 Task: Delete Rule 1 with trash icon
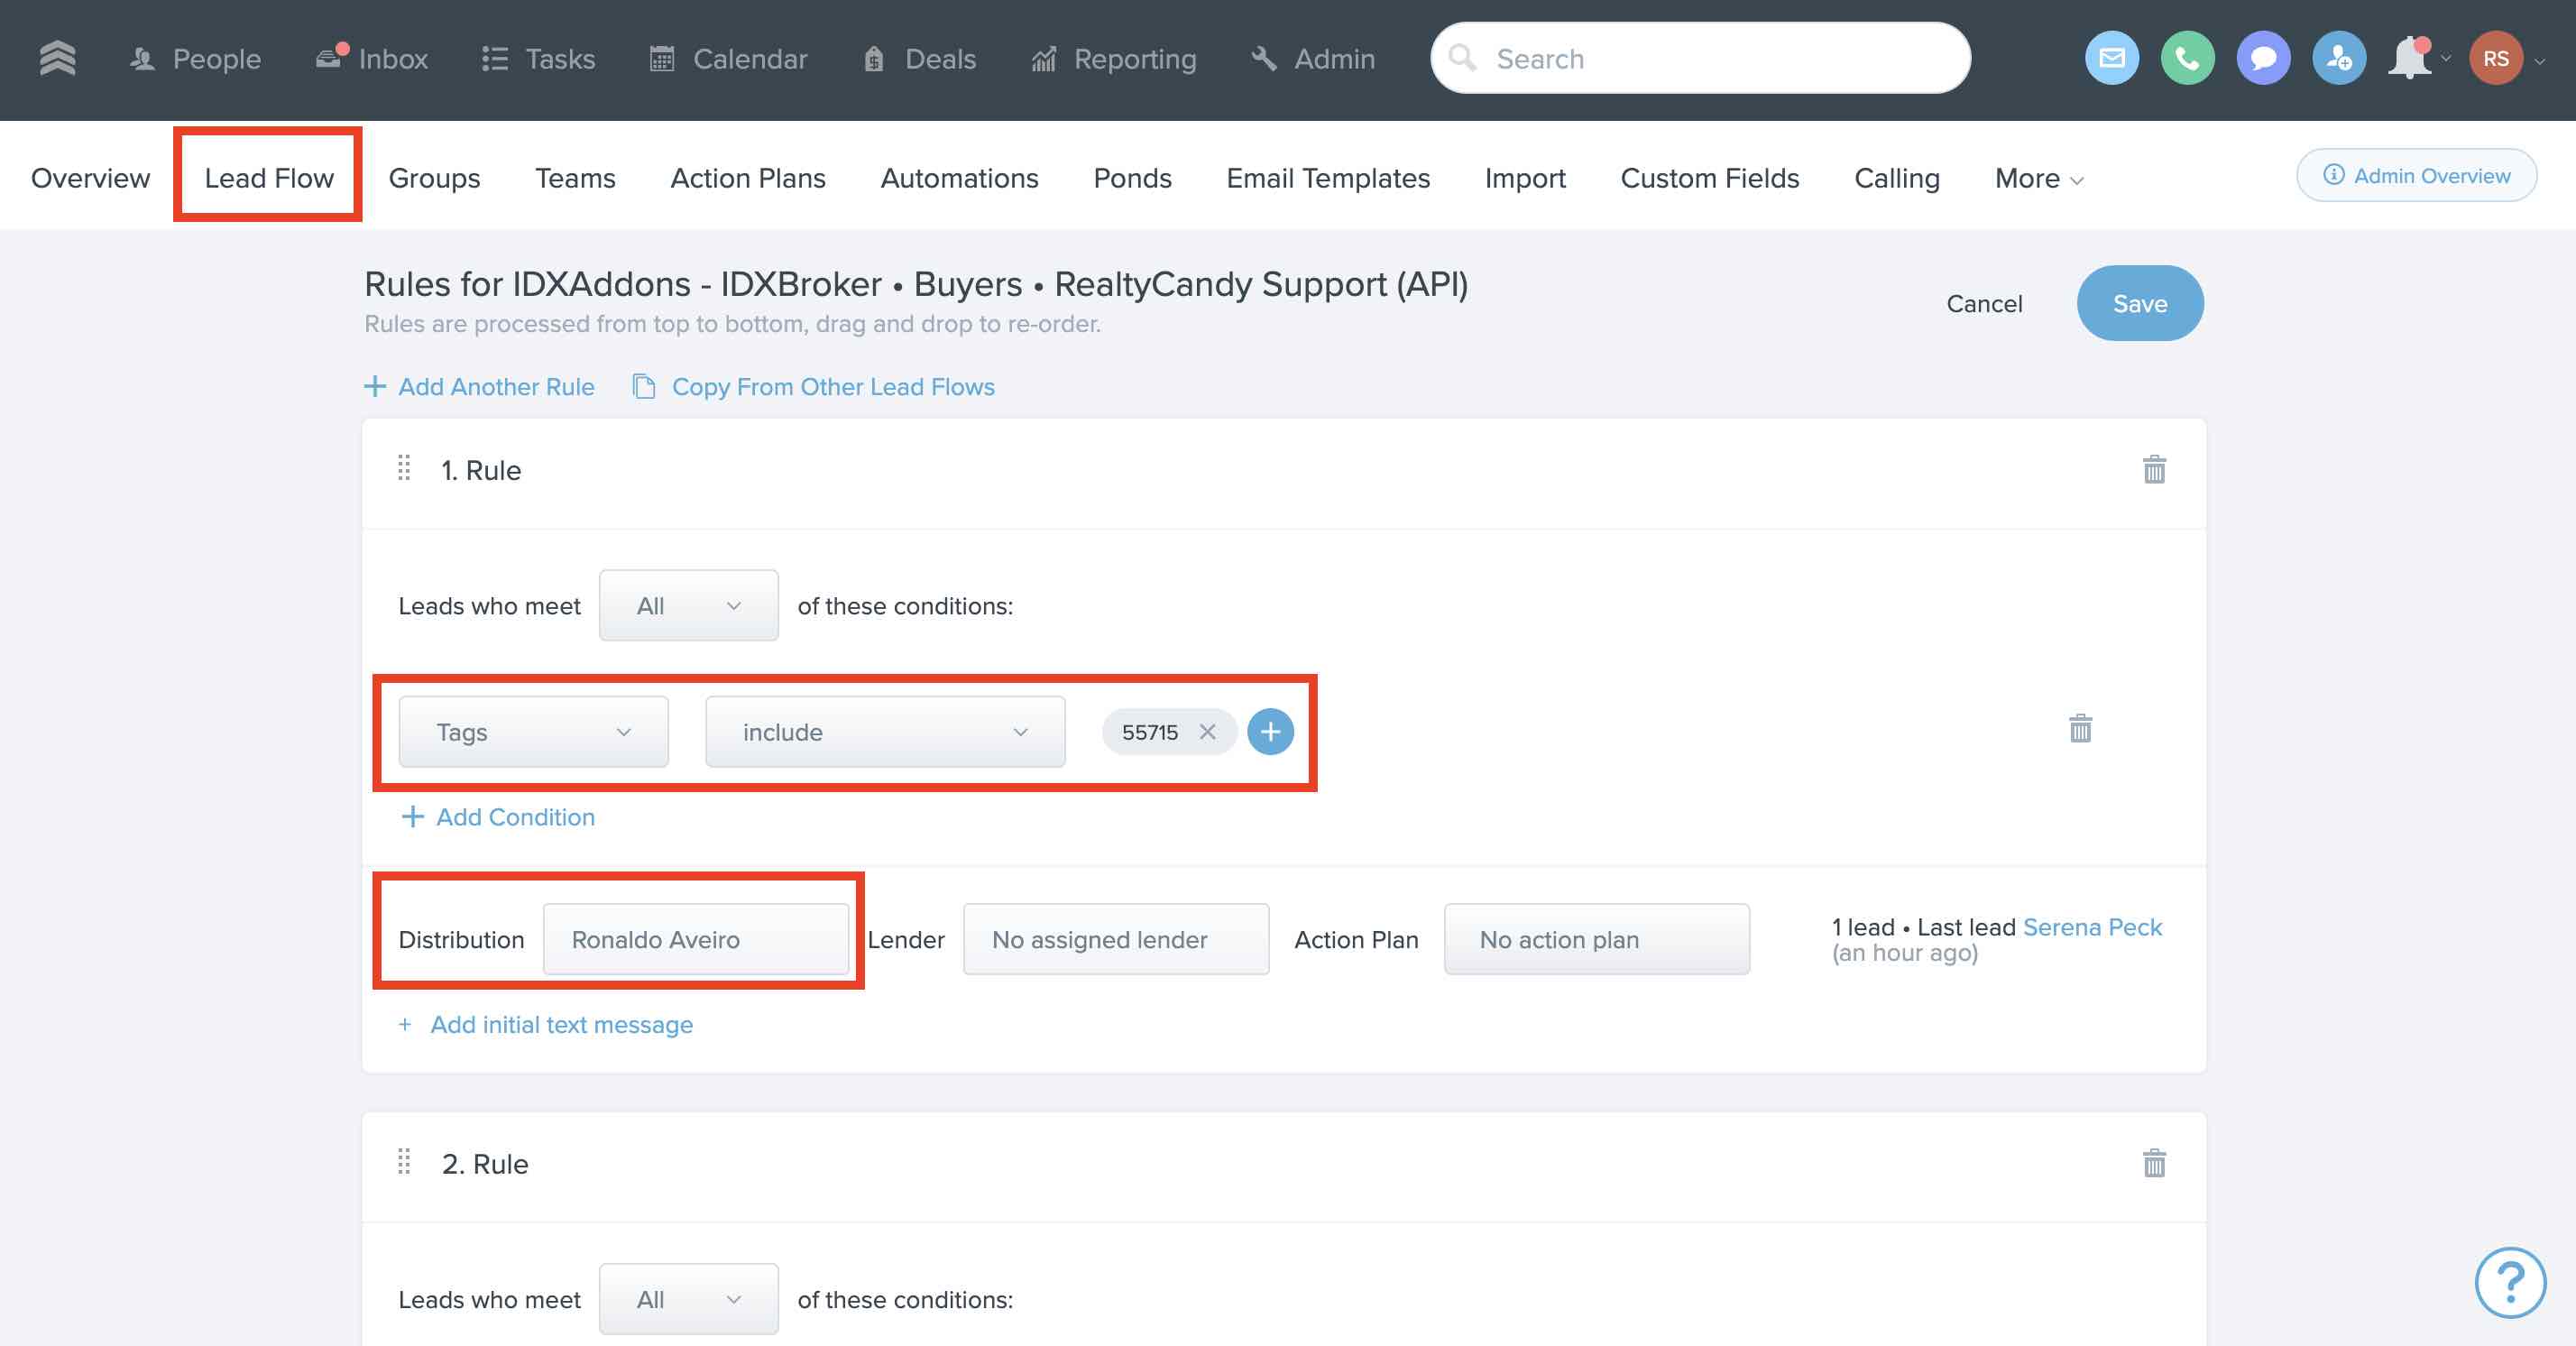(2154, 469)
